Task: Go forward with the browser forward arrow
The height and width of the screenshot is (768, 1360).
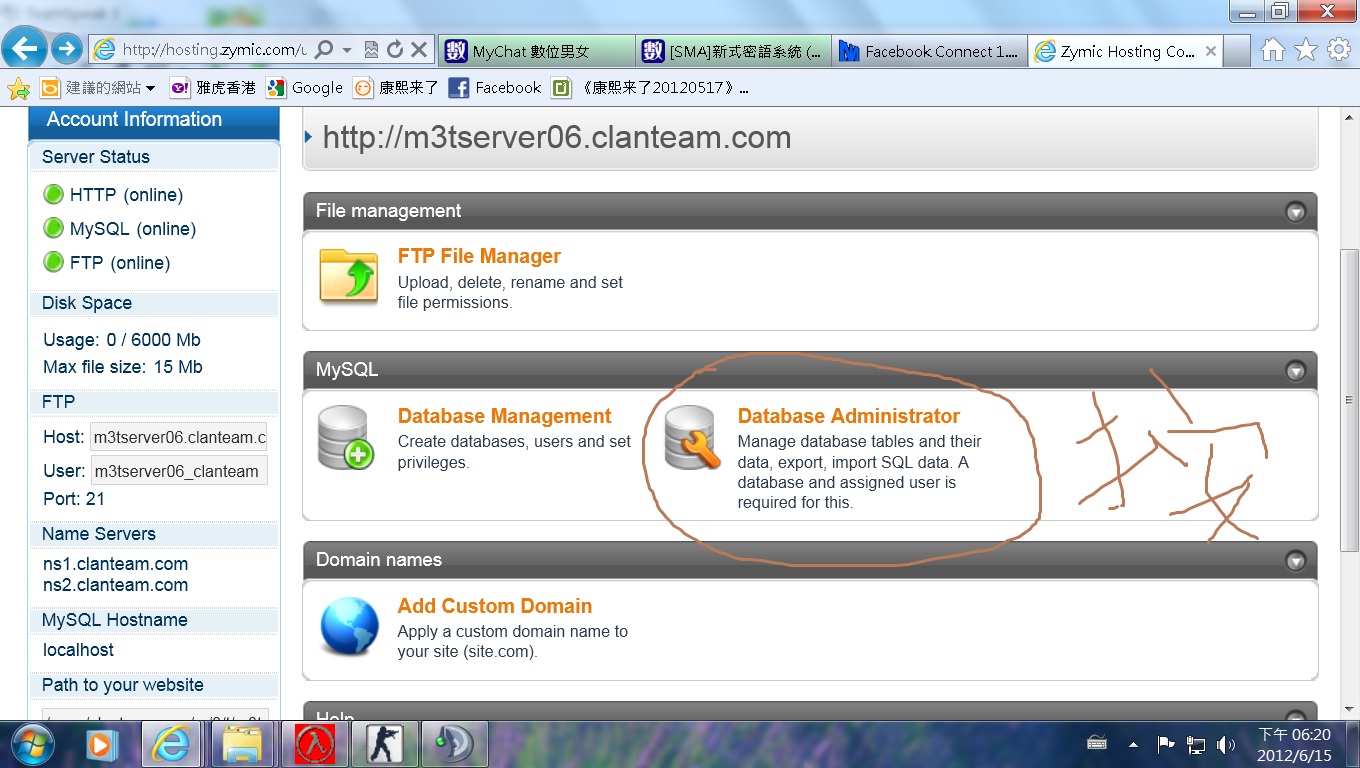Action: click(66, 47)
